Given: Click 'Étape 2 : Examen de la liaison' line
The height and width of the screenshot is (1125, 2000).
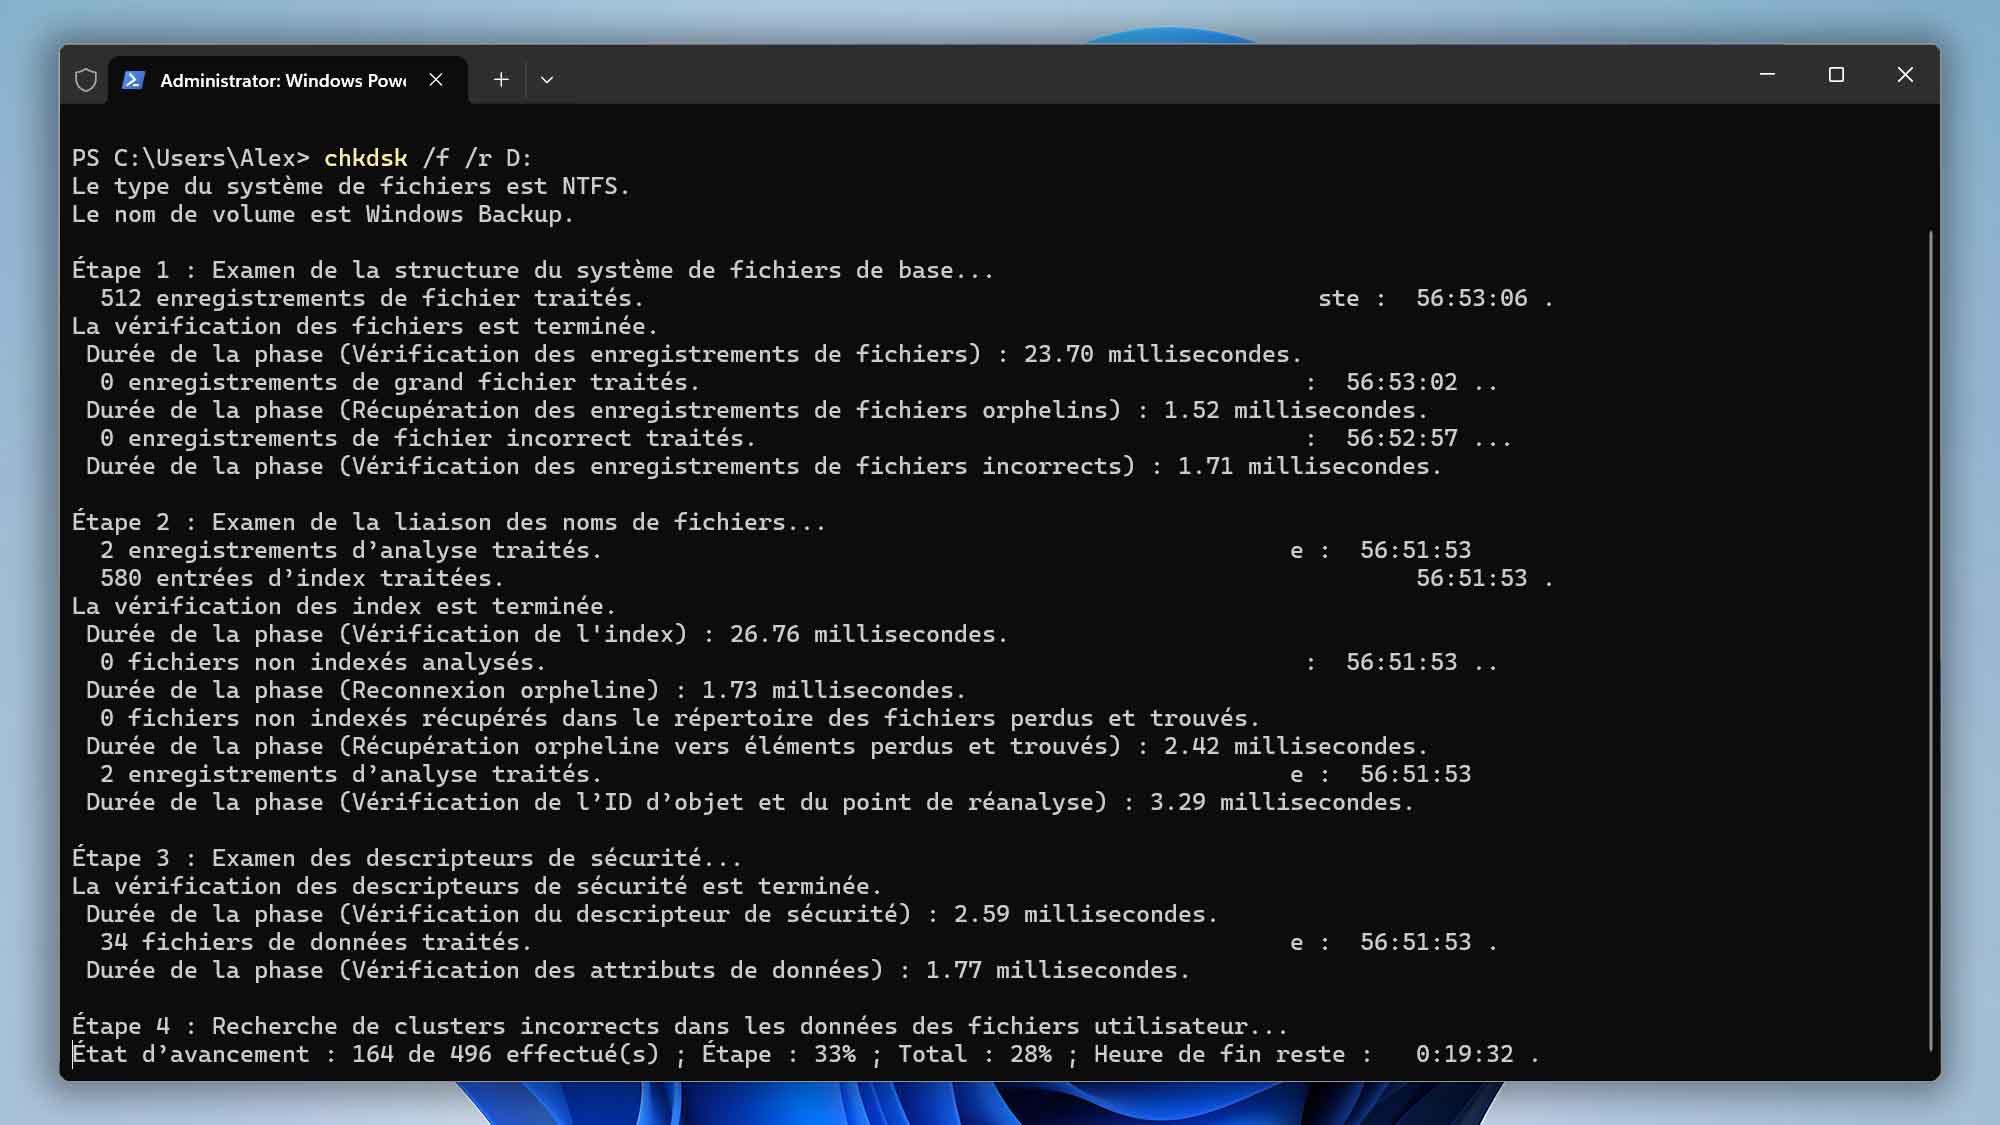Looking at the screenshot, I should [449, 522].
